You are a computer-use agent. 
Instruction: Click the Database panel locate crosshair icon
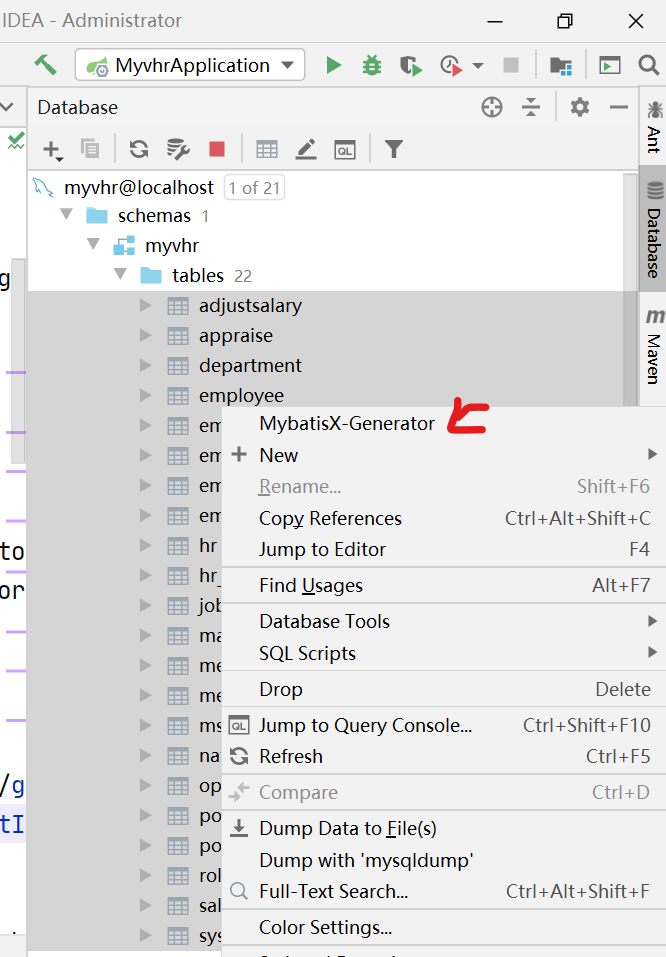491,107
